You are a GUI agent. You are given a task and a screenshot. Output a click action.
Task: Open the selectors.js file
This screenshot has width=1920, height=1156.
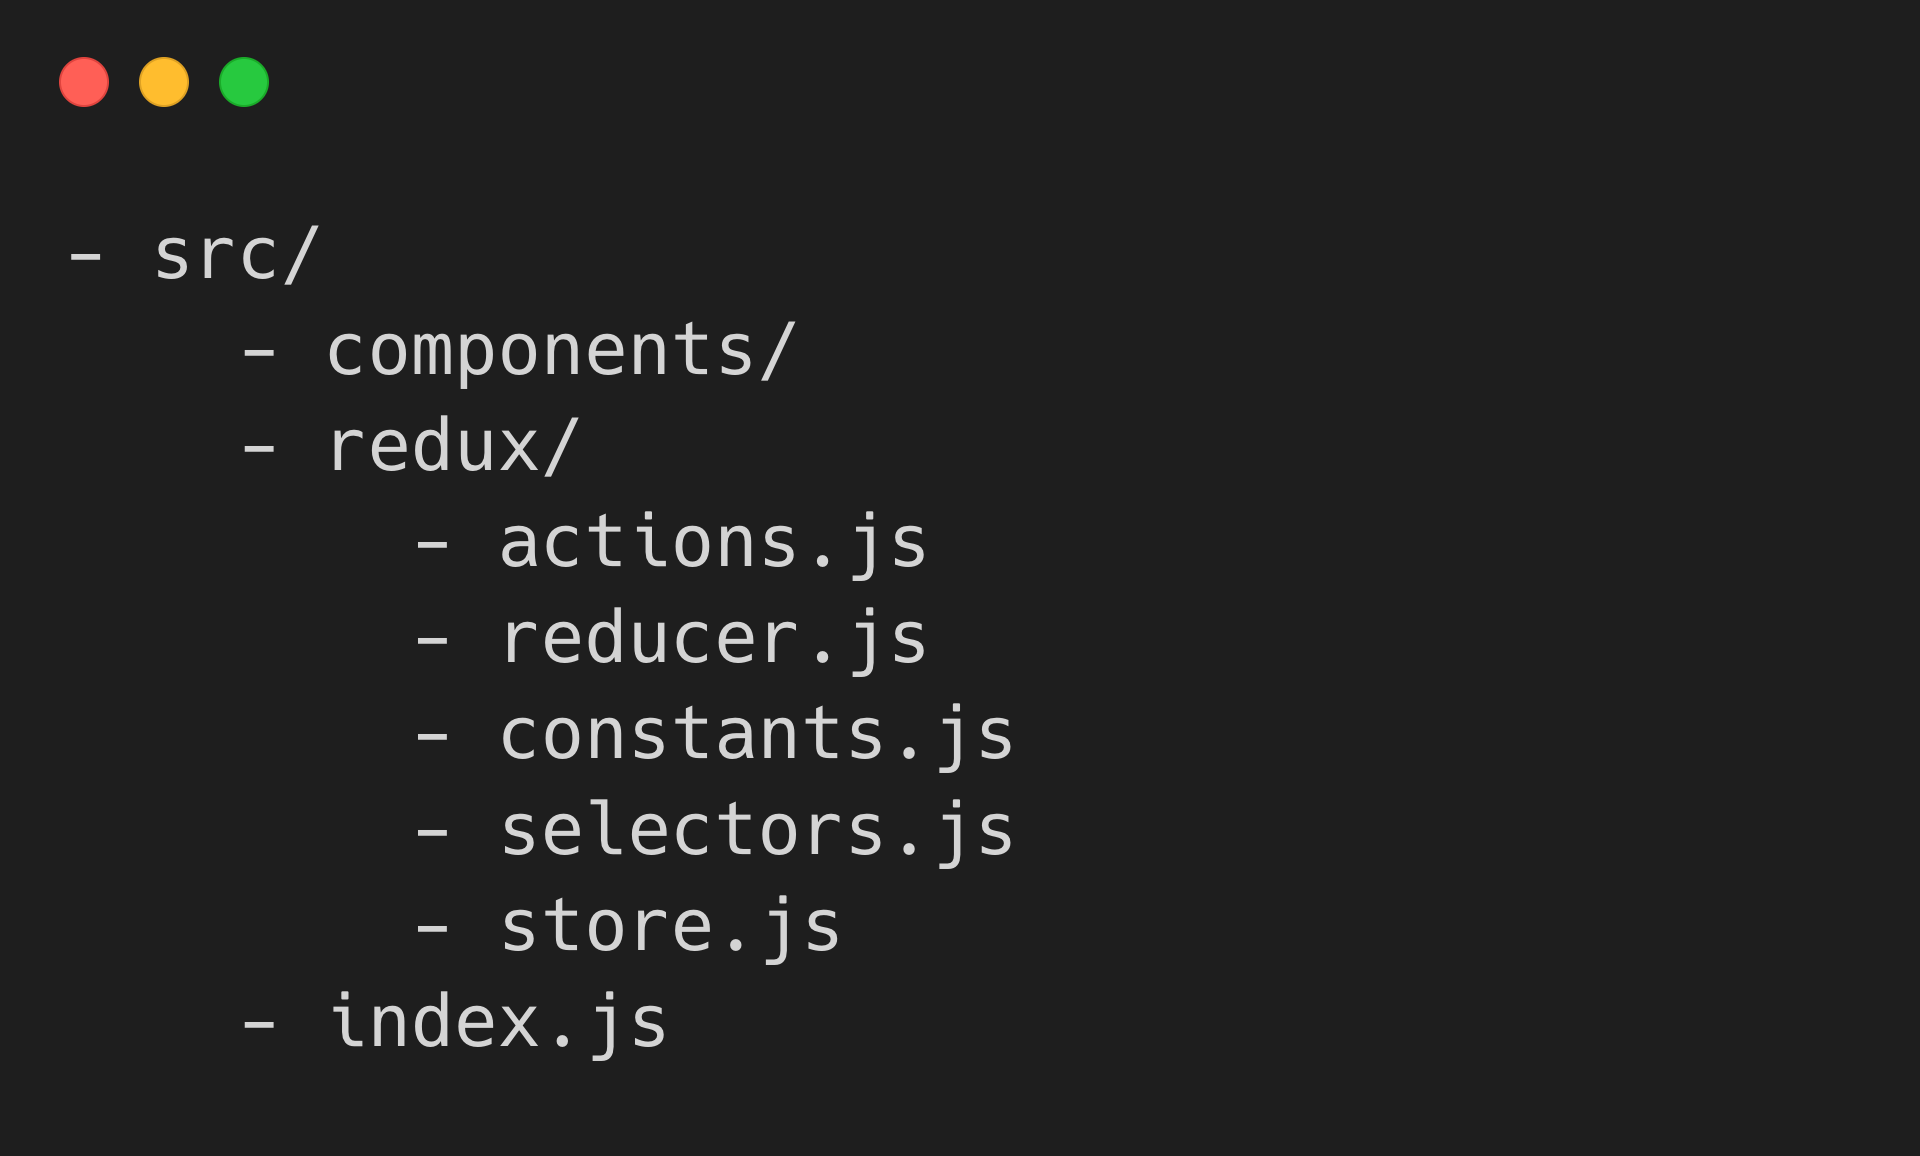click(757, 831)
